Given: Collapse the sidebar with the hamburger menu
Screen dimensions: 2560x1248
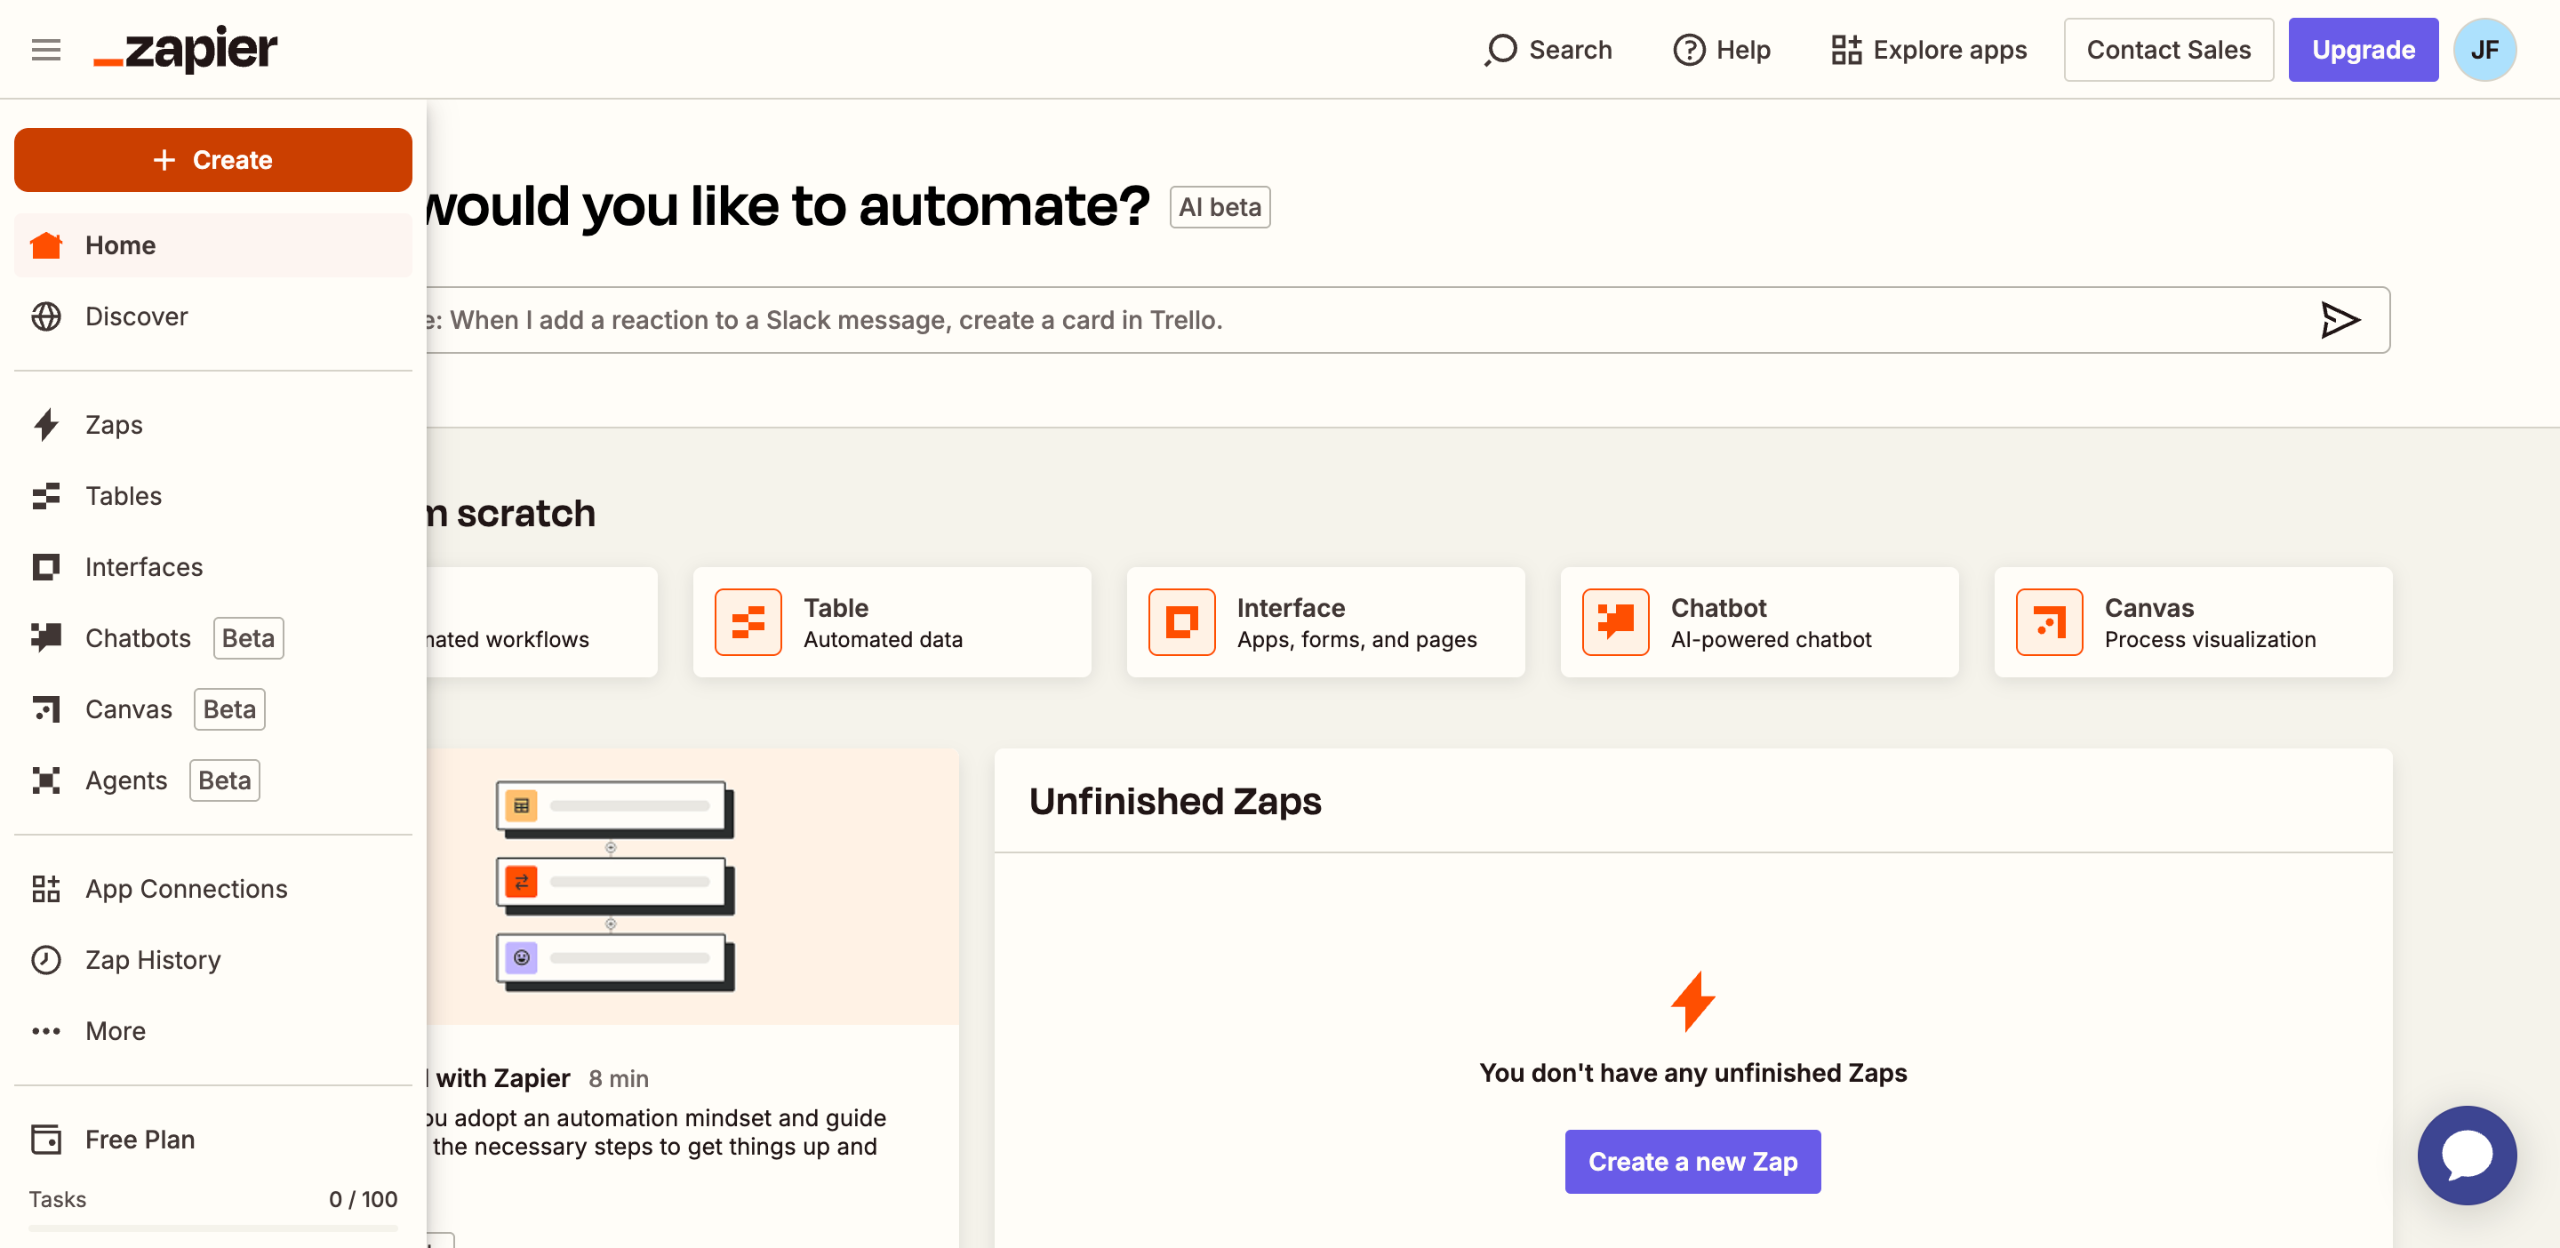Looking at the screenshot, I should point(45,49).
